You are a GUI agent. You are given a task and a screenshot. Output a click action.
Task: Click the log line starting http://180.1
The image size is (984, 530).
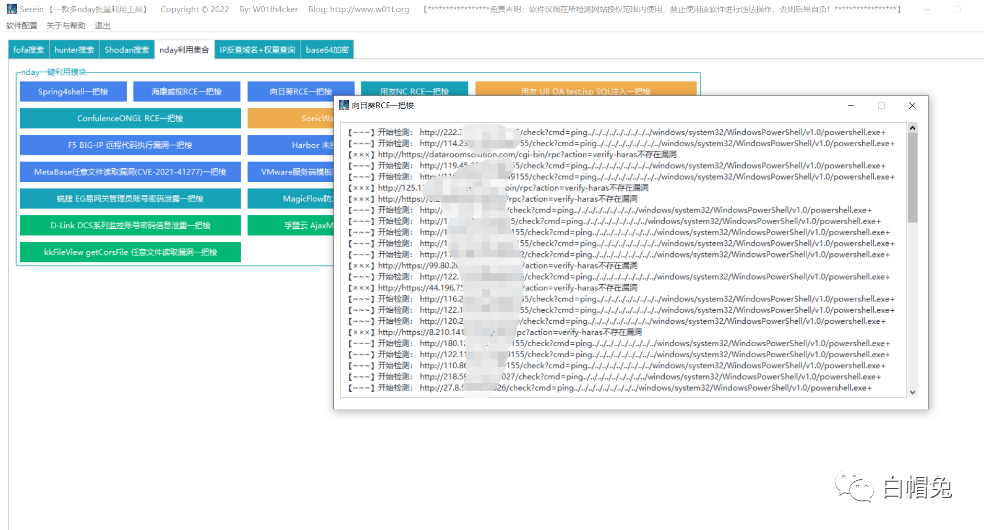point(617,343)
